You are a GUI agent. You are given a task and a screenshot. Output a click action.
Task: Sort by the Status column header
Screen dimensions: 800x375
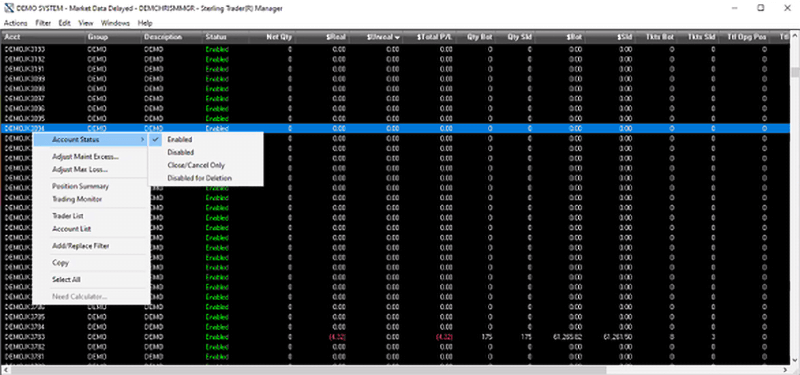[225, 37]
